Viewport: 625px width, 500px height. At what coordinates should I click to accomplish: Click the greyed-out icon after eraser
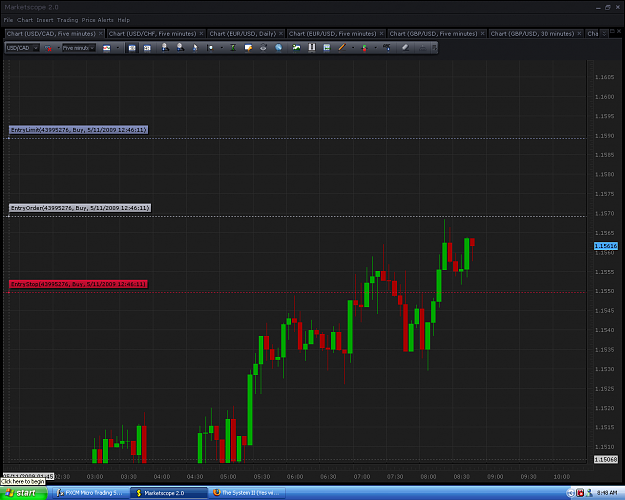pyautogui.click(x=423, y=48)
